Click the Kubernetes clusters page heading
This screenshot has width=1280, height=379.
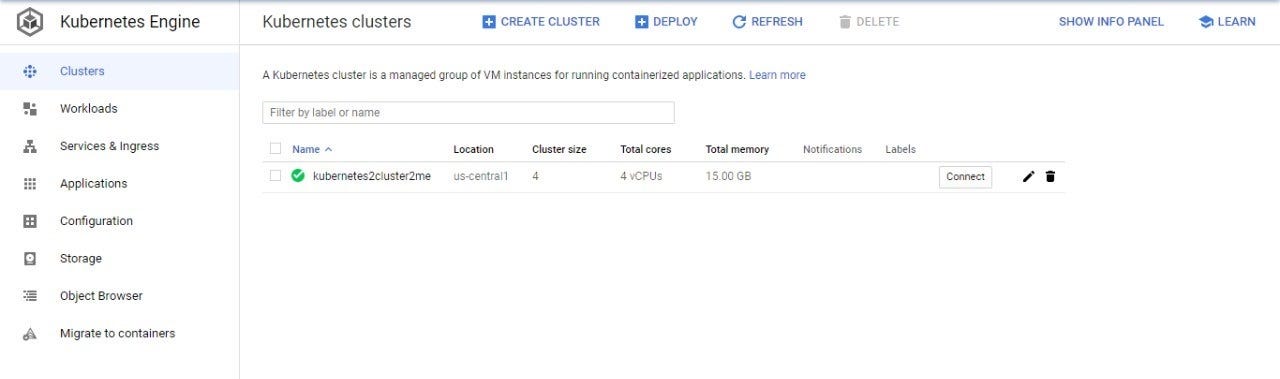click(x=336, y=22)
